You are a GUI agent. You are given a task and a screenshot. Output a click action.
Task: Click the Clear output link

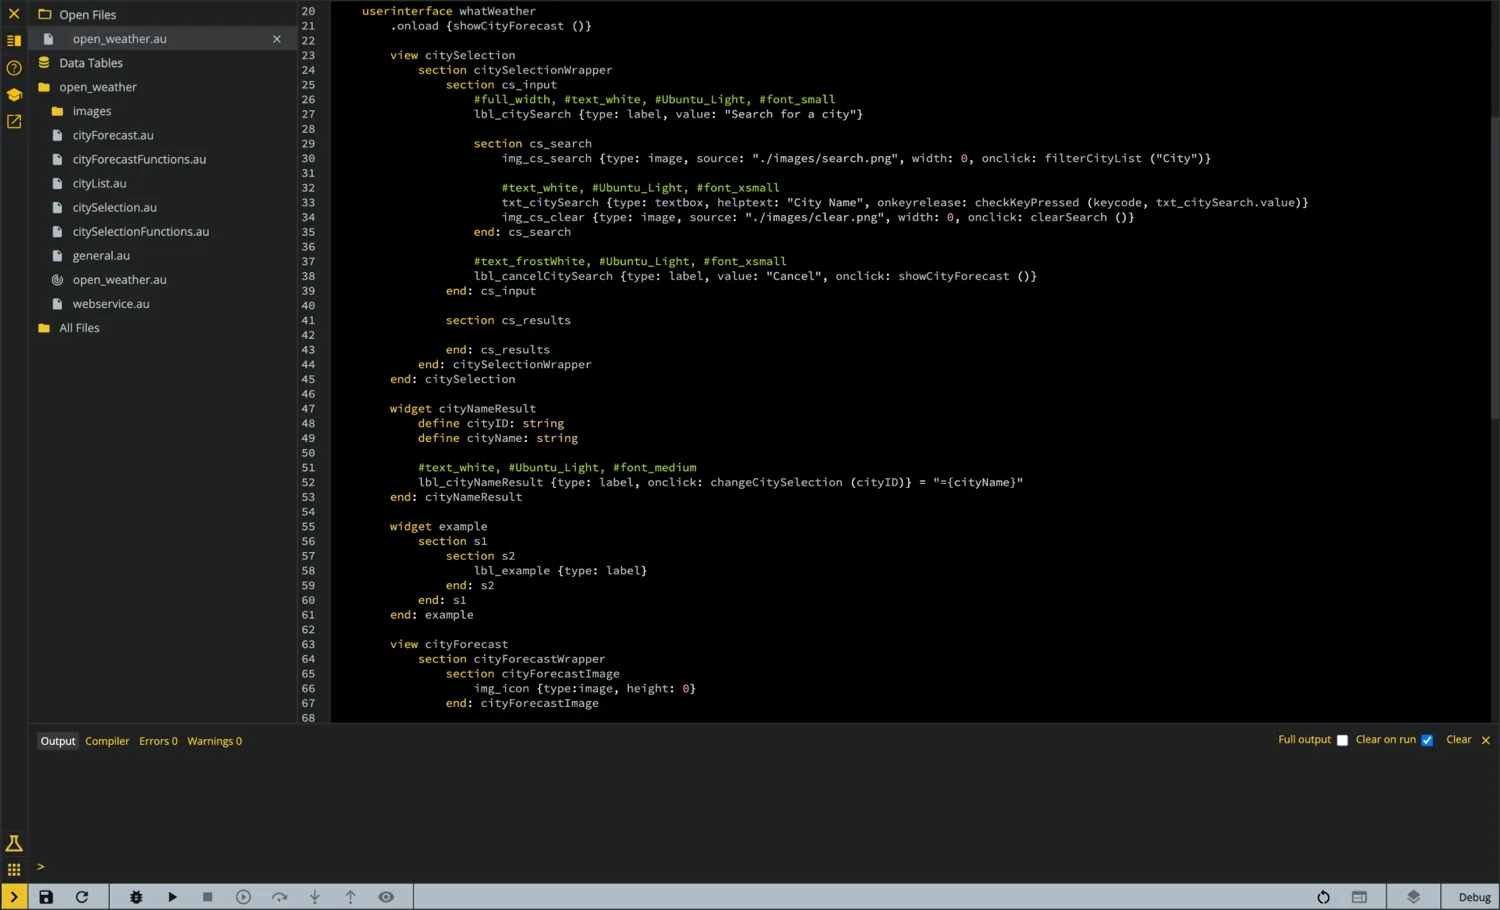pyautogui.click(x=1458, y=740)
